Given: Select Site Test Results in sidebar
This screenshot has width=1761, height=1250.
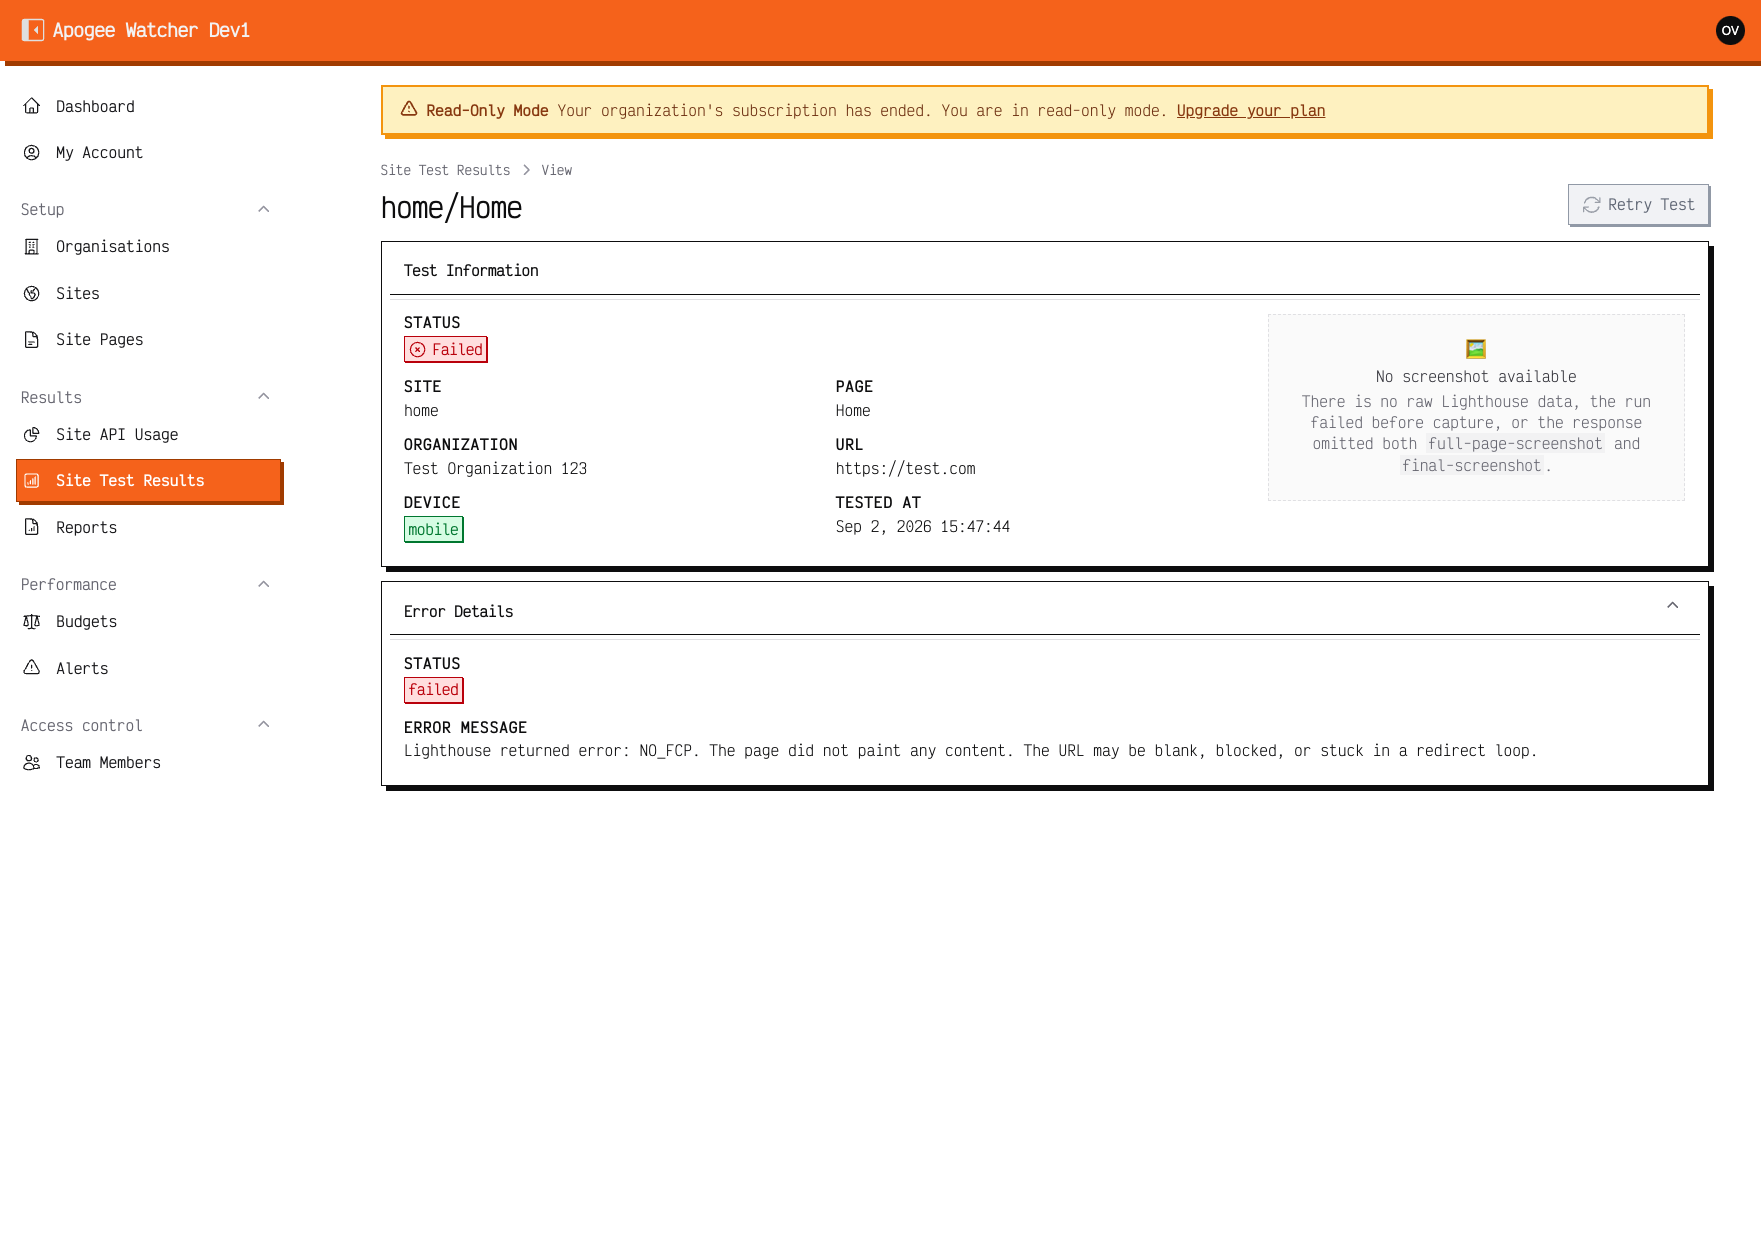Looking at the screenshot, I should pos(149,481).
